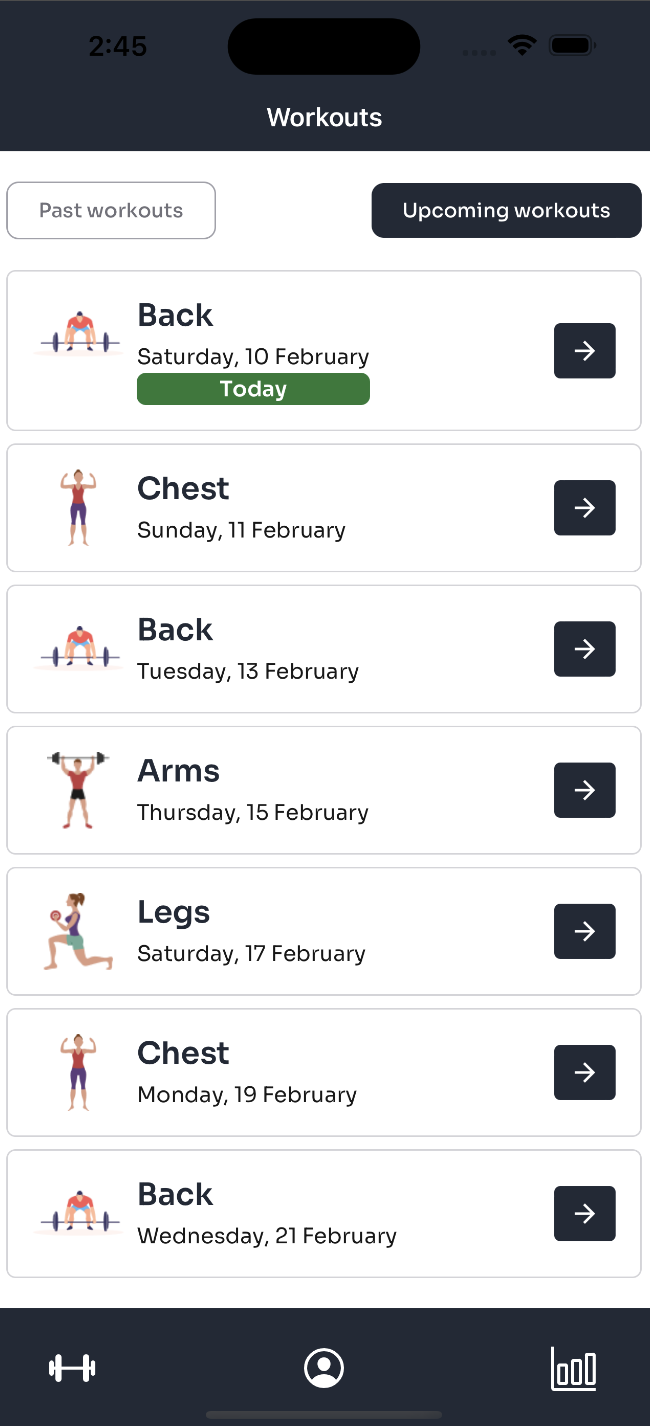Open the Thursday Arms workout arrow
Screen dimensions: 650x1426
[584, 790]
